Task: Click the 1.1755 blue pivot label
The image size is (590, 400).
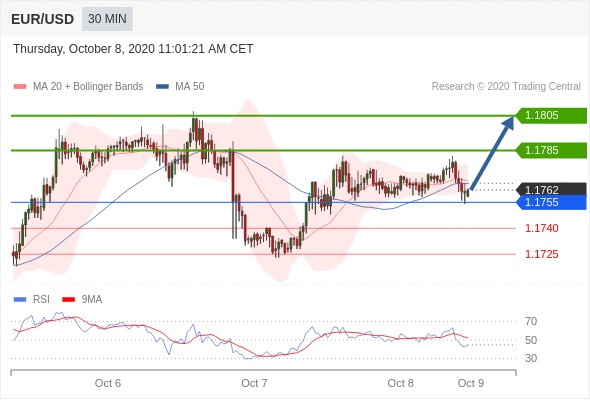Action: coord(551,202)
